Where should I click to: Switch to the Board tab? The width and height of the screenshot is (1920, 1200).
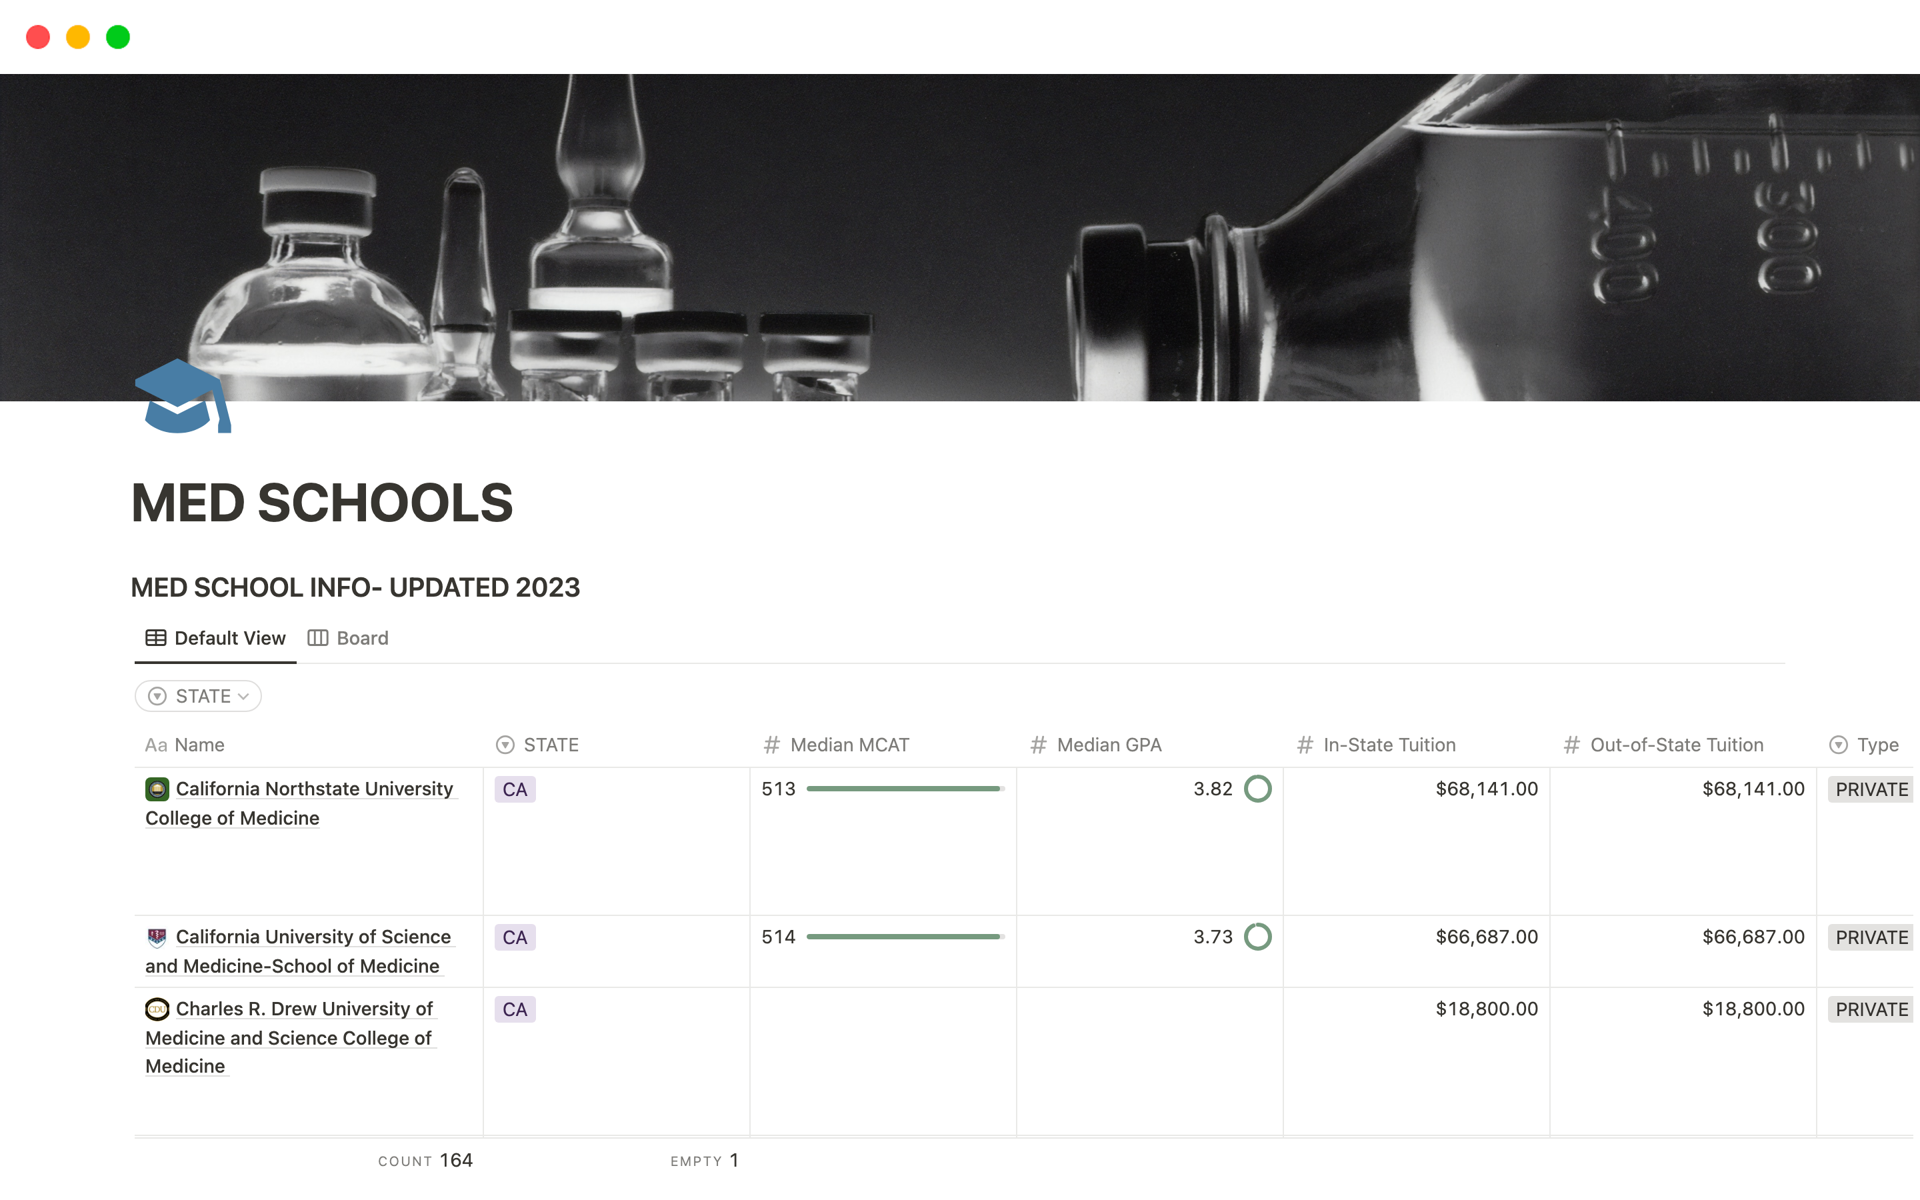tap(362, 637)
